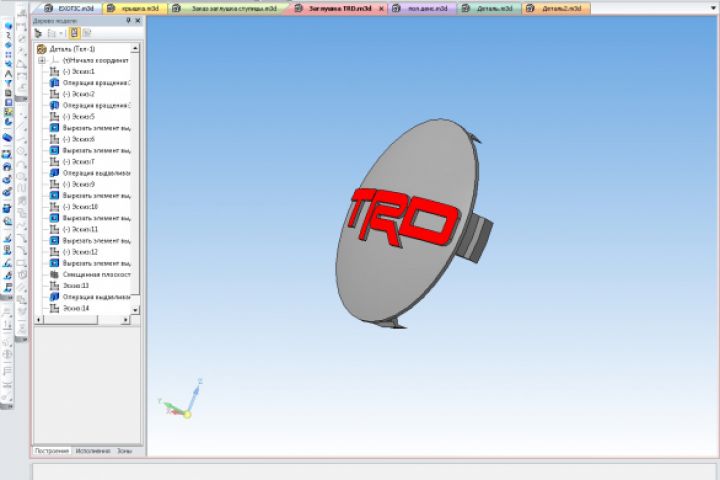720x480 pixels.
Task: Select the Операция вращения row under Эскиз:2
Action: click(x=90, y=106)
